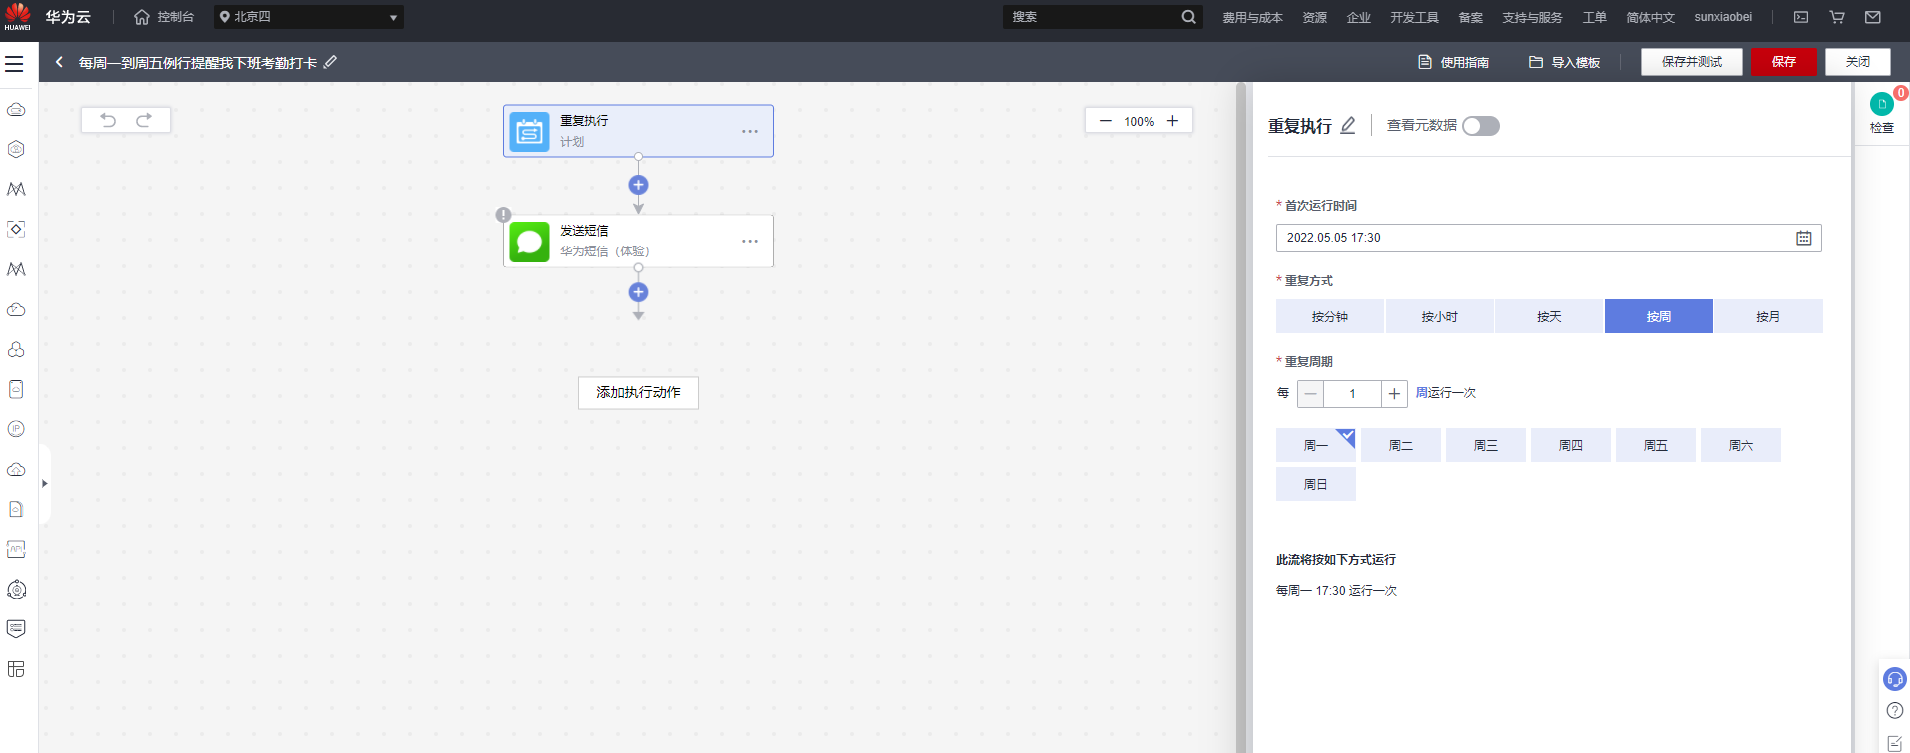Go back using the header arrow
The image size is (1910, 753).
[x=60, y=62]
